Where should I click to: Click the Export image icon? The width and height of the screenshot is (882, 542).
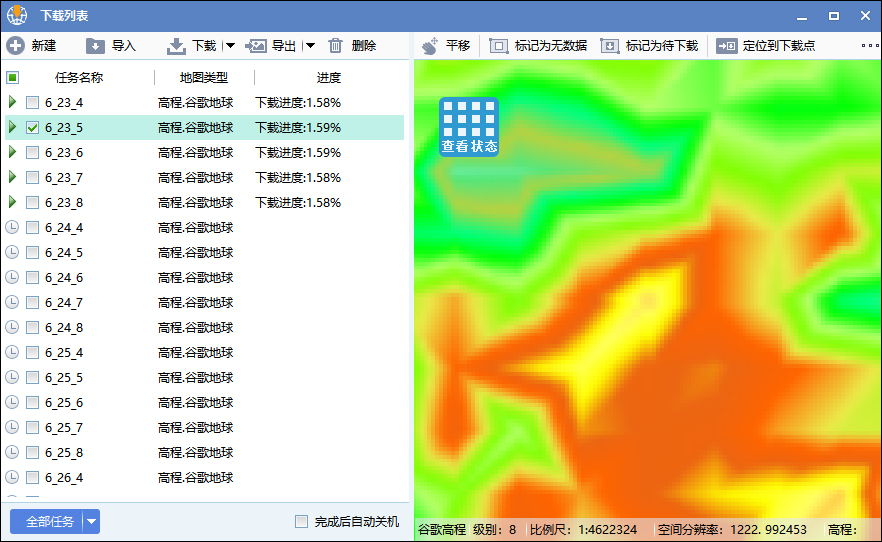(256, 46)
